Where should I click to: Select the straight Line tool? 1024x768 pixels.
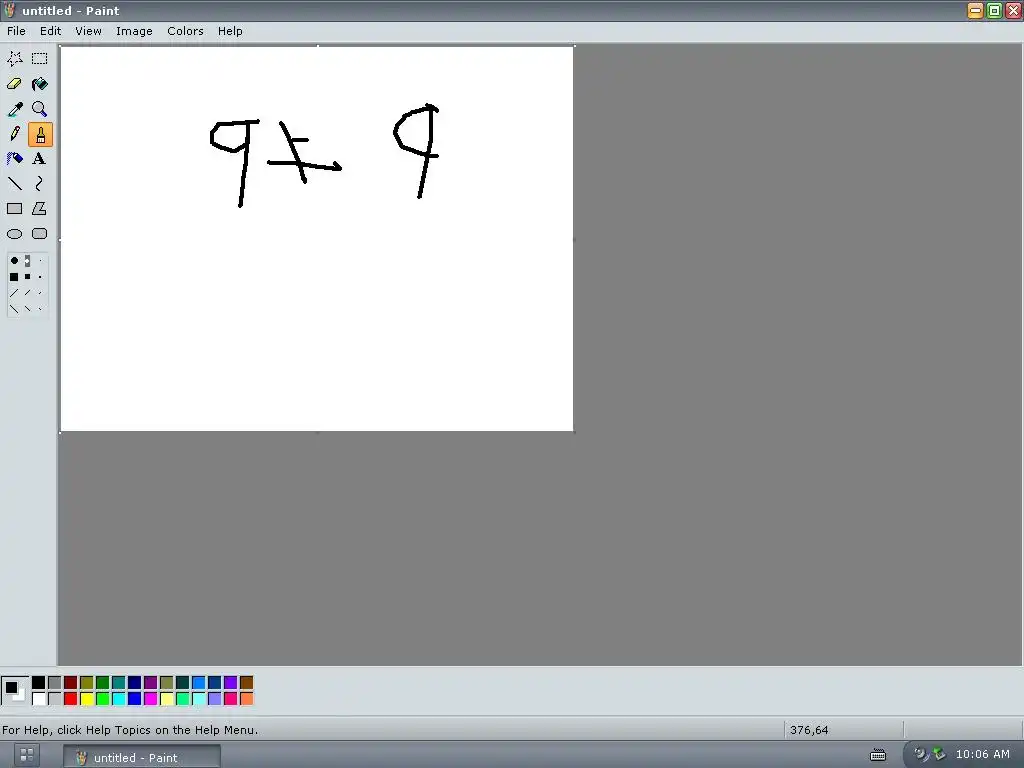point(14,184)
